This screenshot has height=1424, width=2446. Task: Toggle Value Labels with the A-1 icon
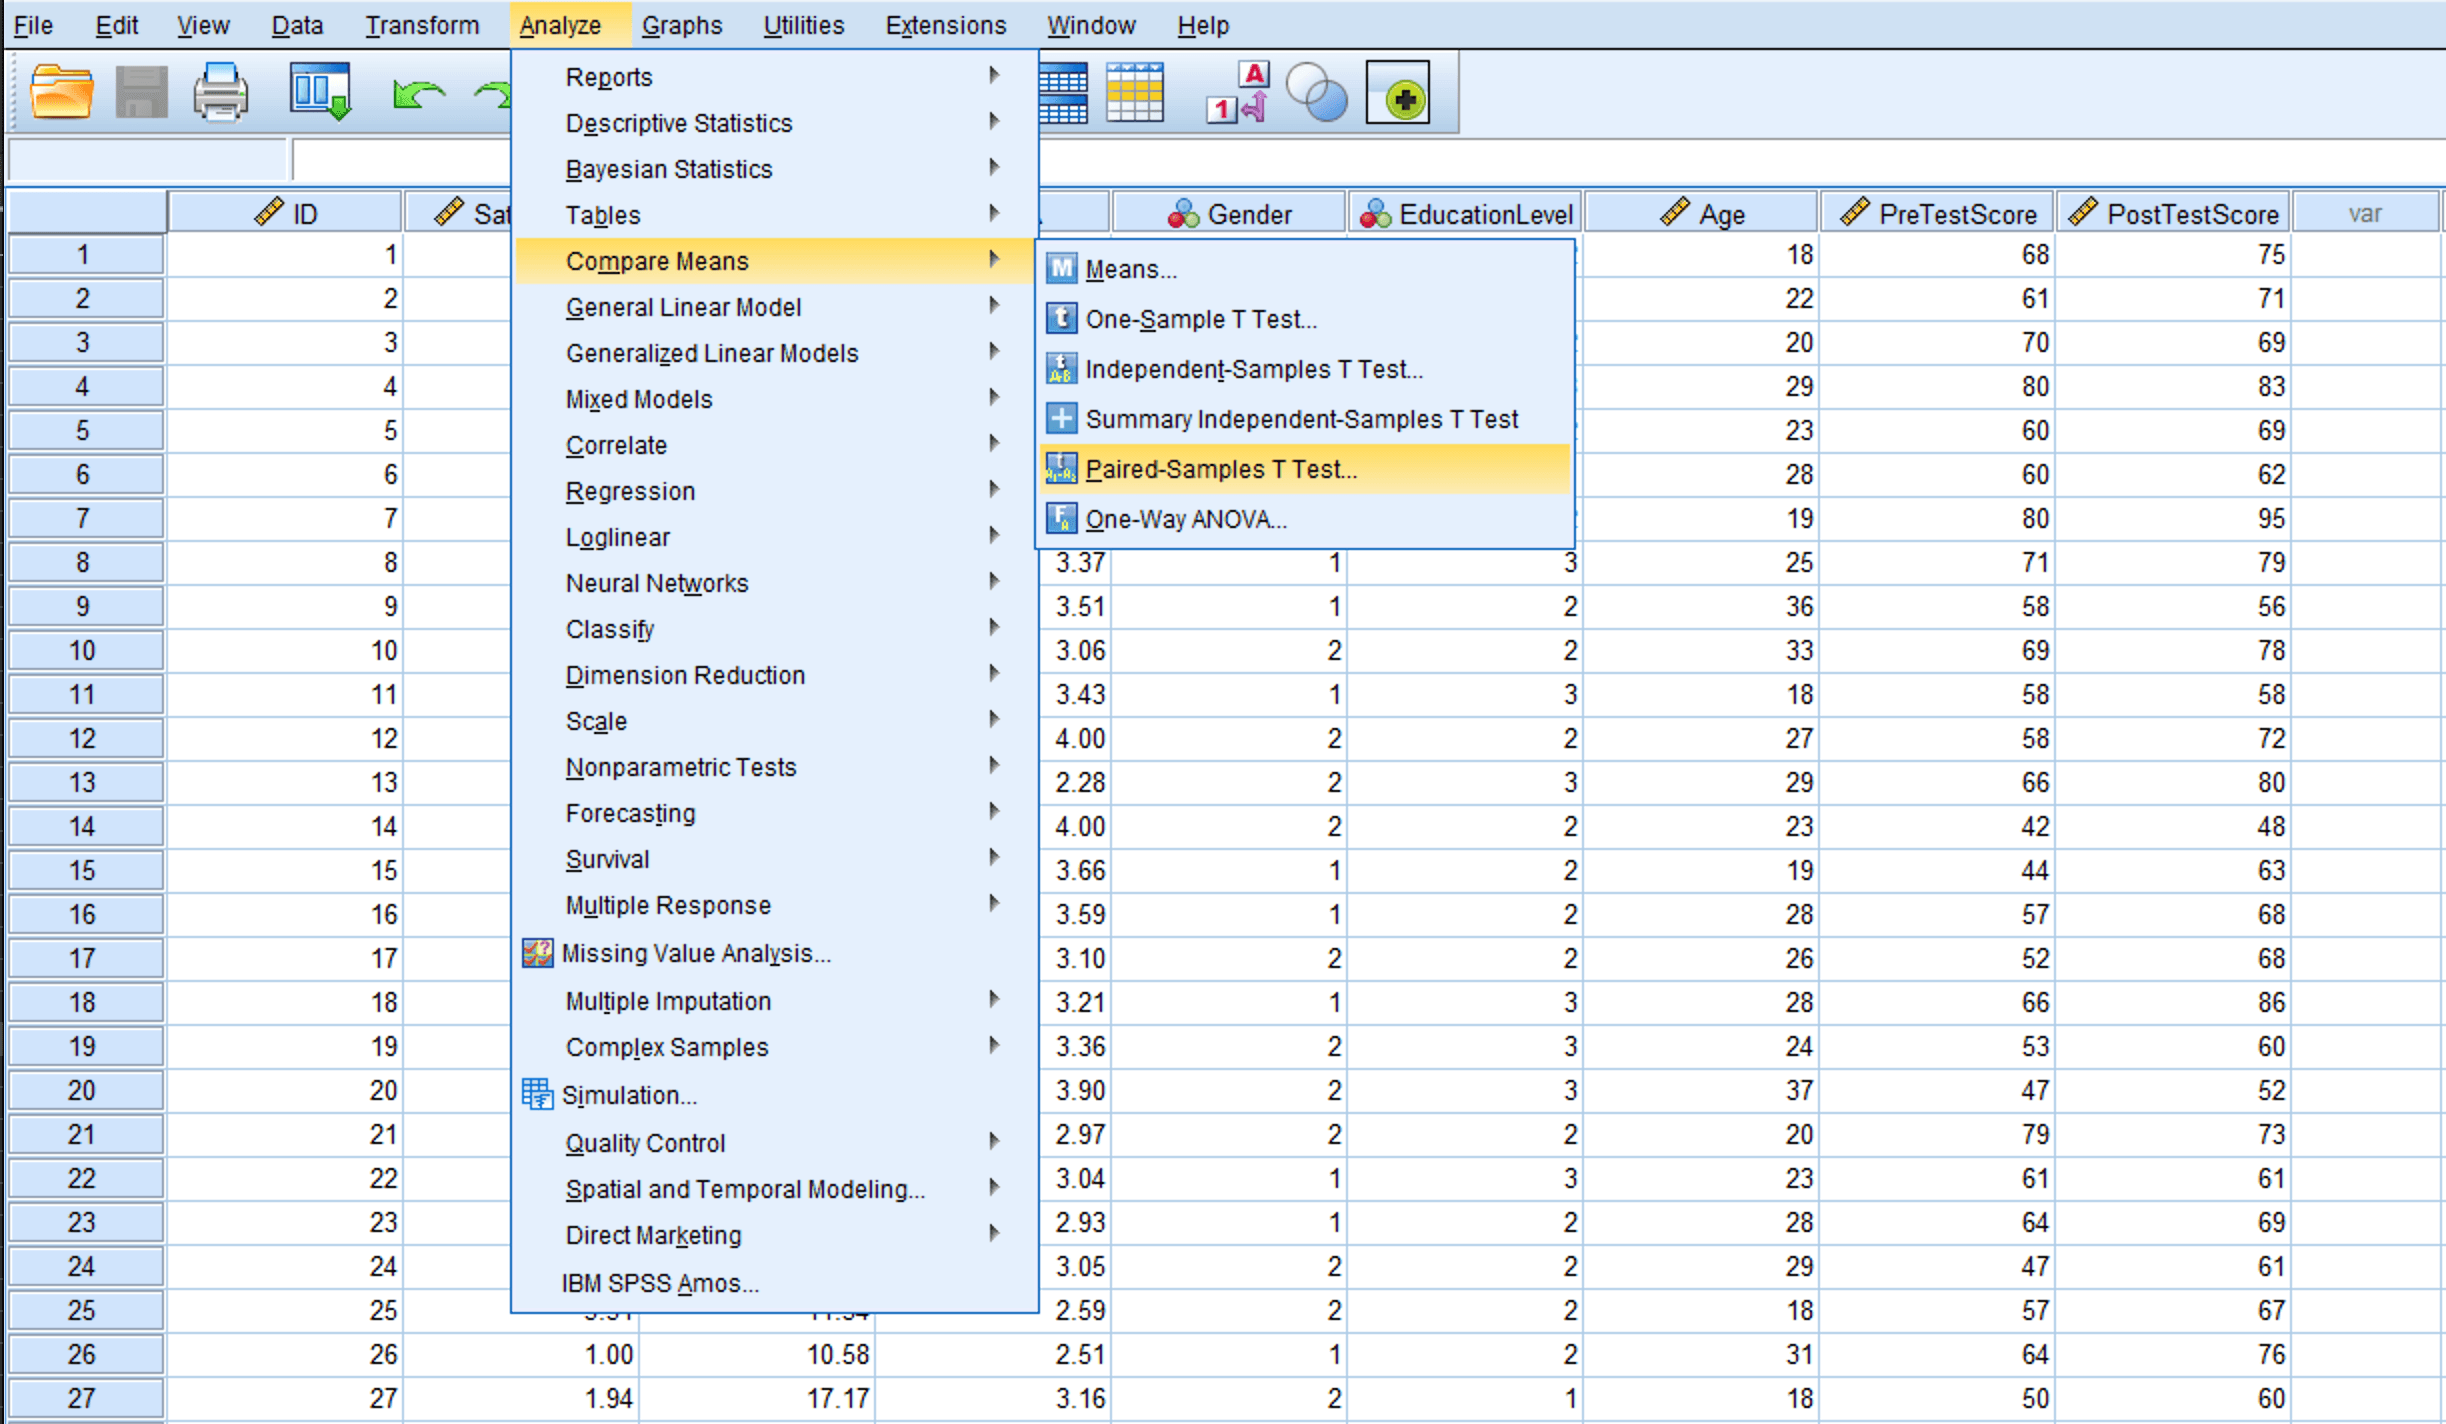(1235, 95)
